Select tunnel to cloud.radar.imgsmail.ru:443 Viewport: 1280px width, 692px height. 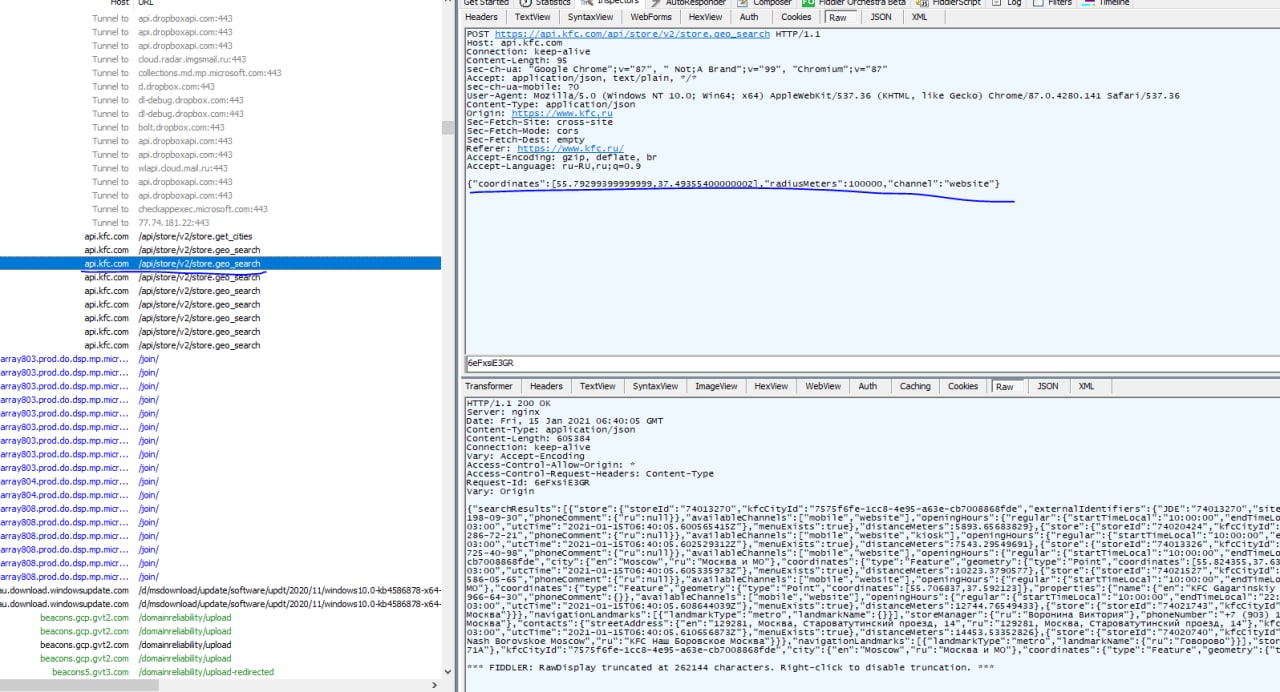(220, 59)
